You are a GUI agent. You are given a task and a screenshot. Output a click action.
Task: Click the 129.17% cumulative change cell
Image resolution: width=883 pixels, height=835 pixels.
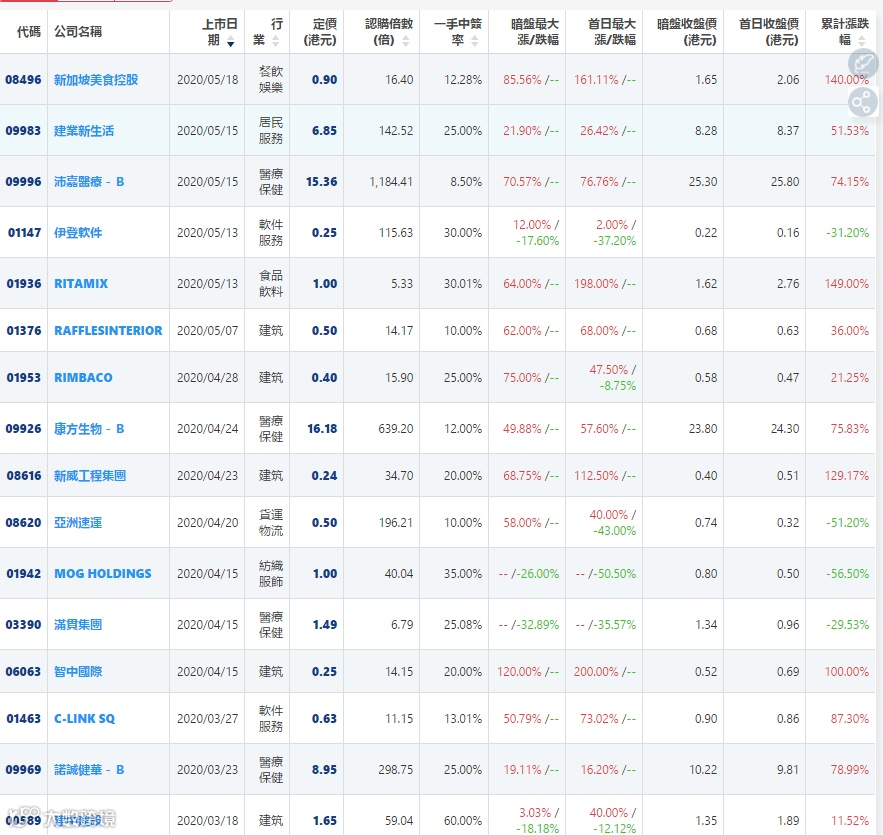(847, 476)
